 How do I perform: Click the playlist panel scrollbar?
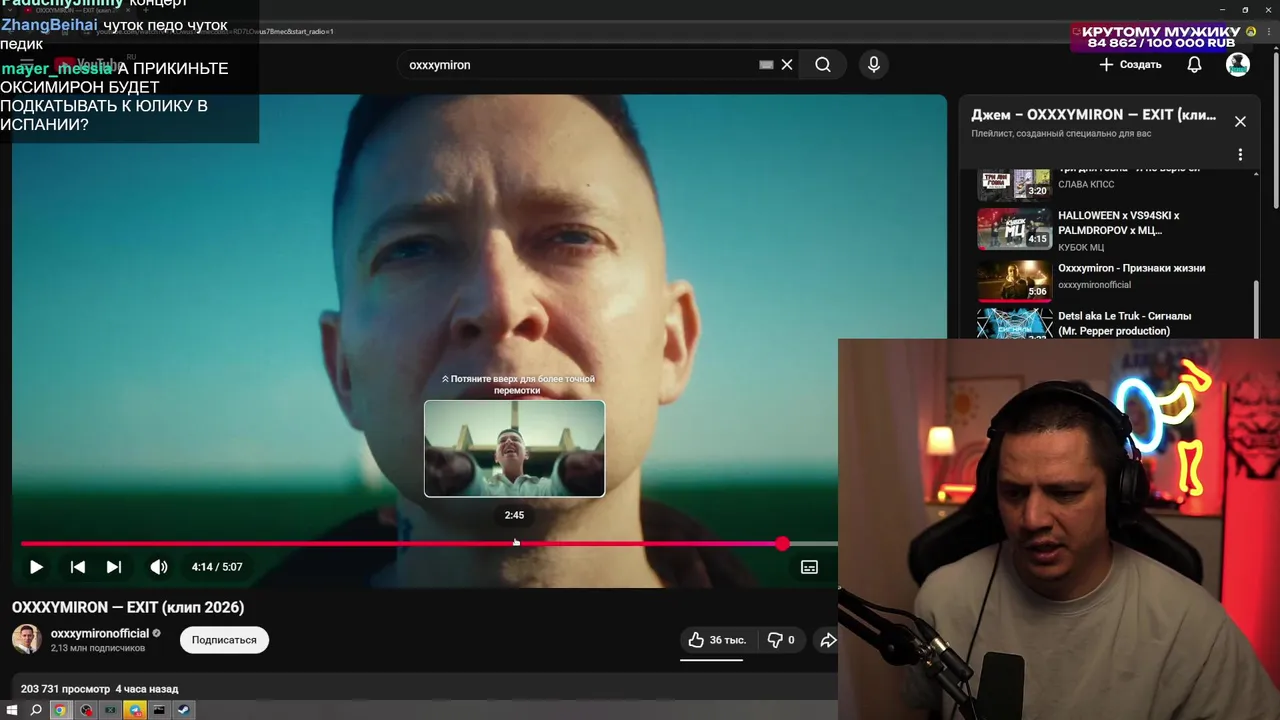pyautogui.click(x=1257, y=308)
